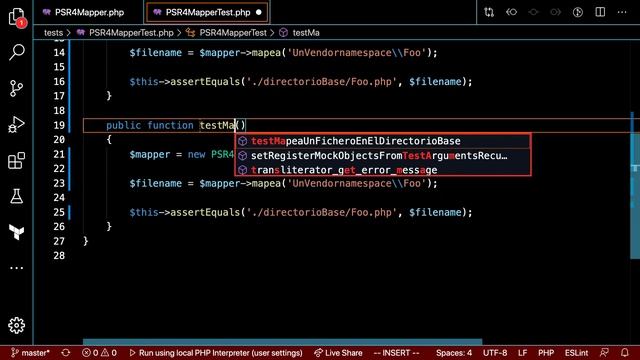The height and width of the screenshot is (360, 640).
Task: Click assertEquals call on line 16
Action: (205, 82)
